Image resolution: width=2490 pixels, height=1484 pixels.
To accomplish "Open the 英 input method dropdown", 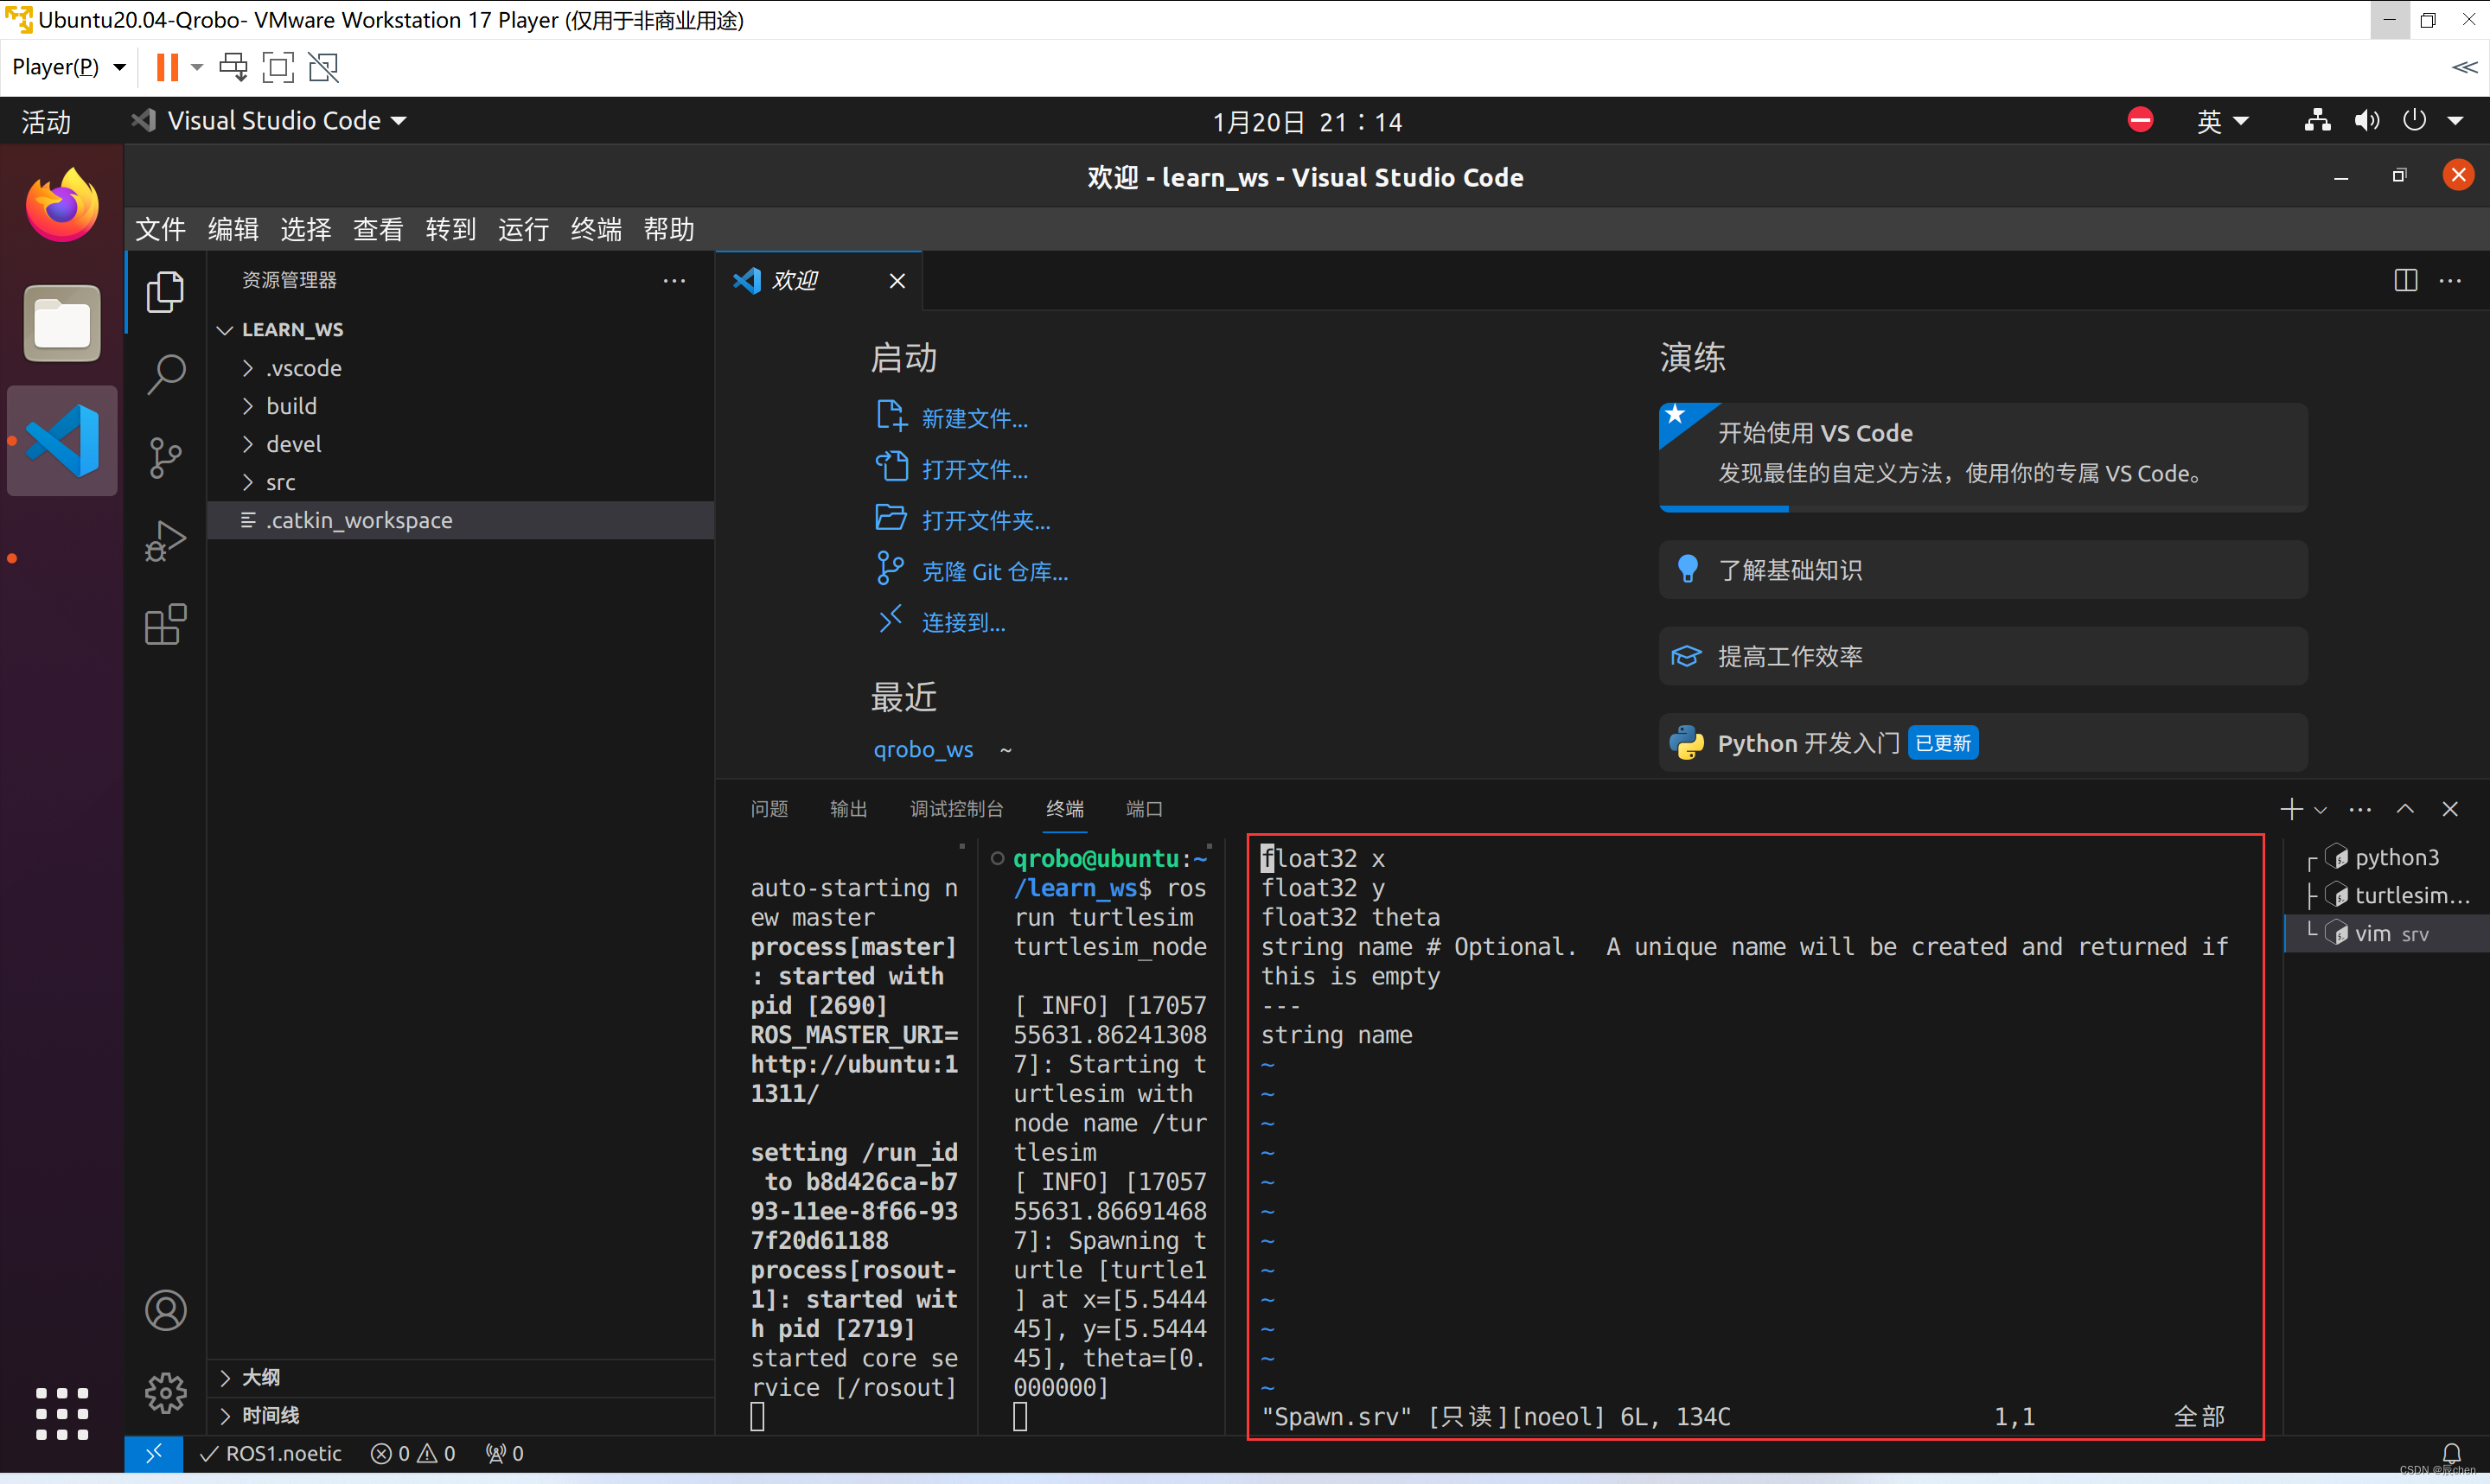I will tap(2222, 121).
